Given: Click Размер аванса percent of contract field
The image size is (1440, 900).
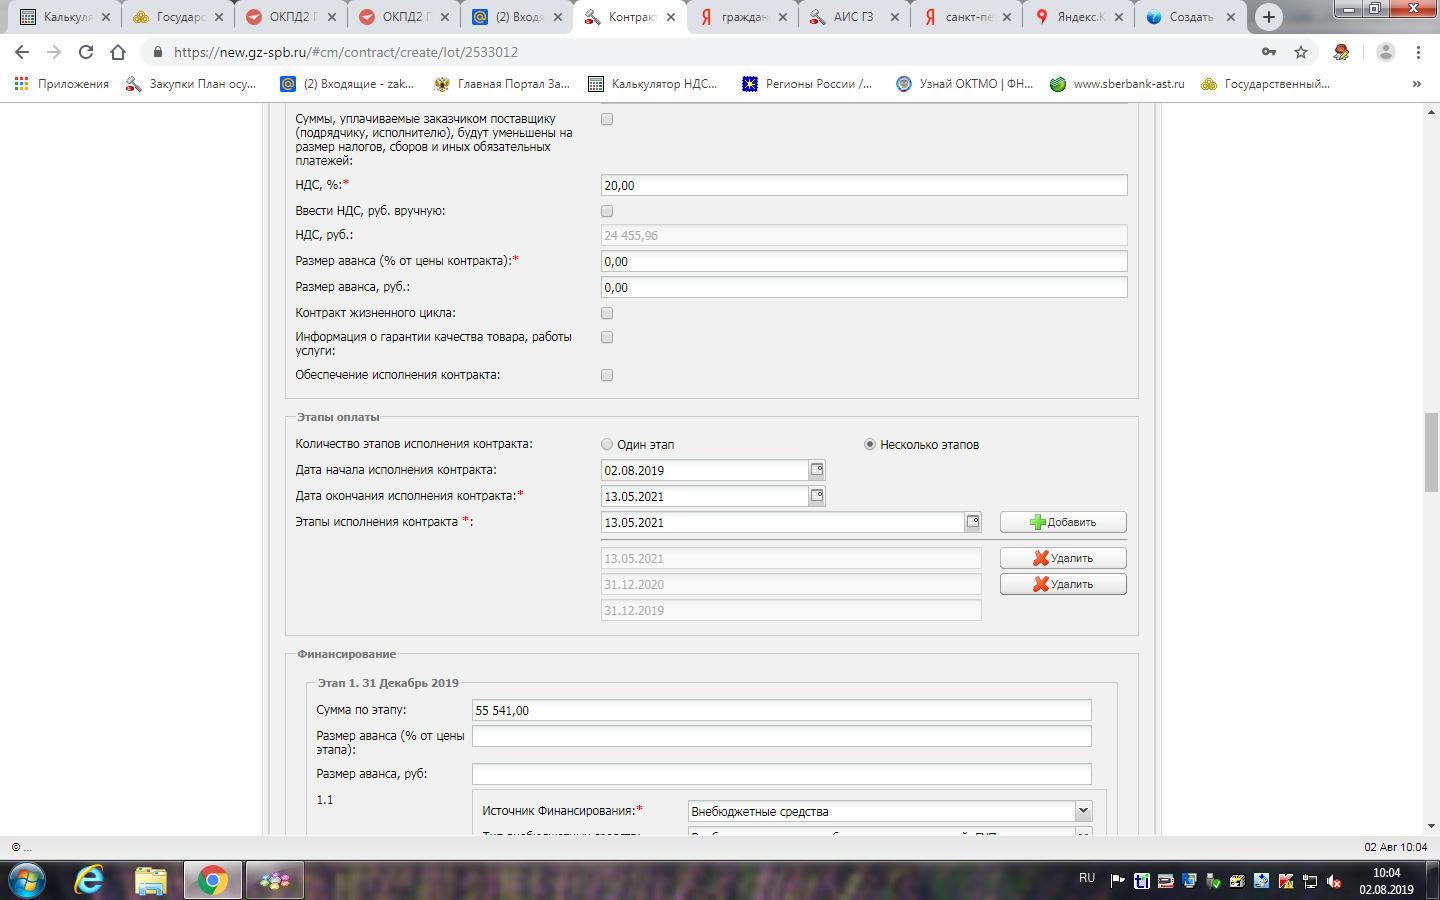Looking at the screenshot, I should click(864, 261).
